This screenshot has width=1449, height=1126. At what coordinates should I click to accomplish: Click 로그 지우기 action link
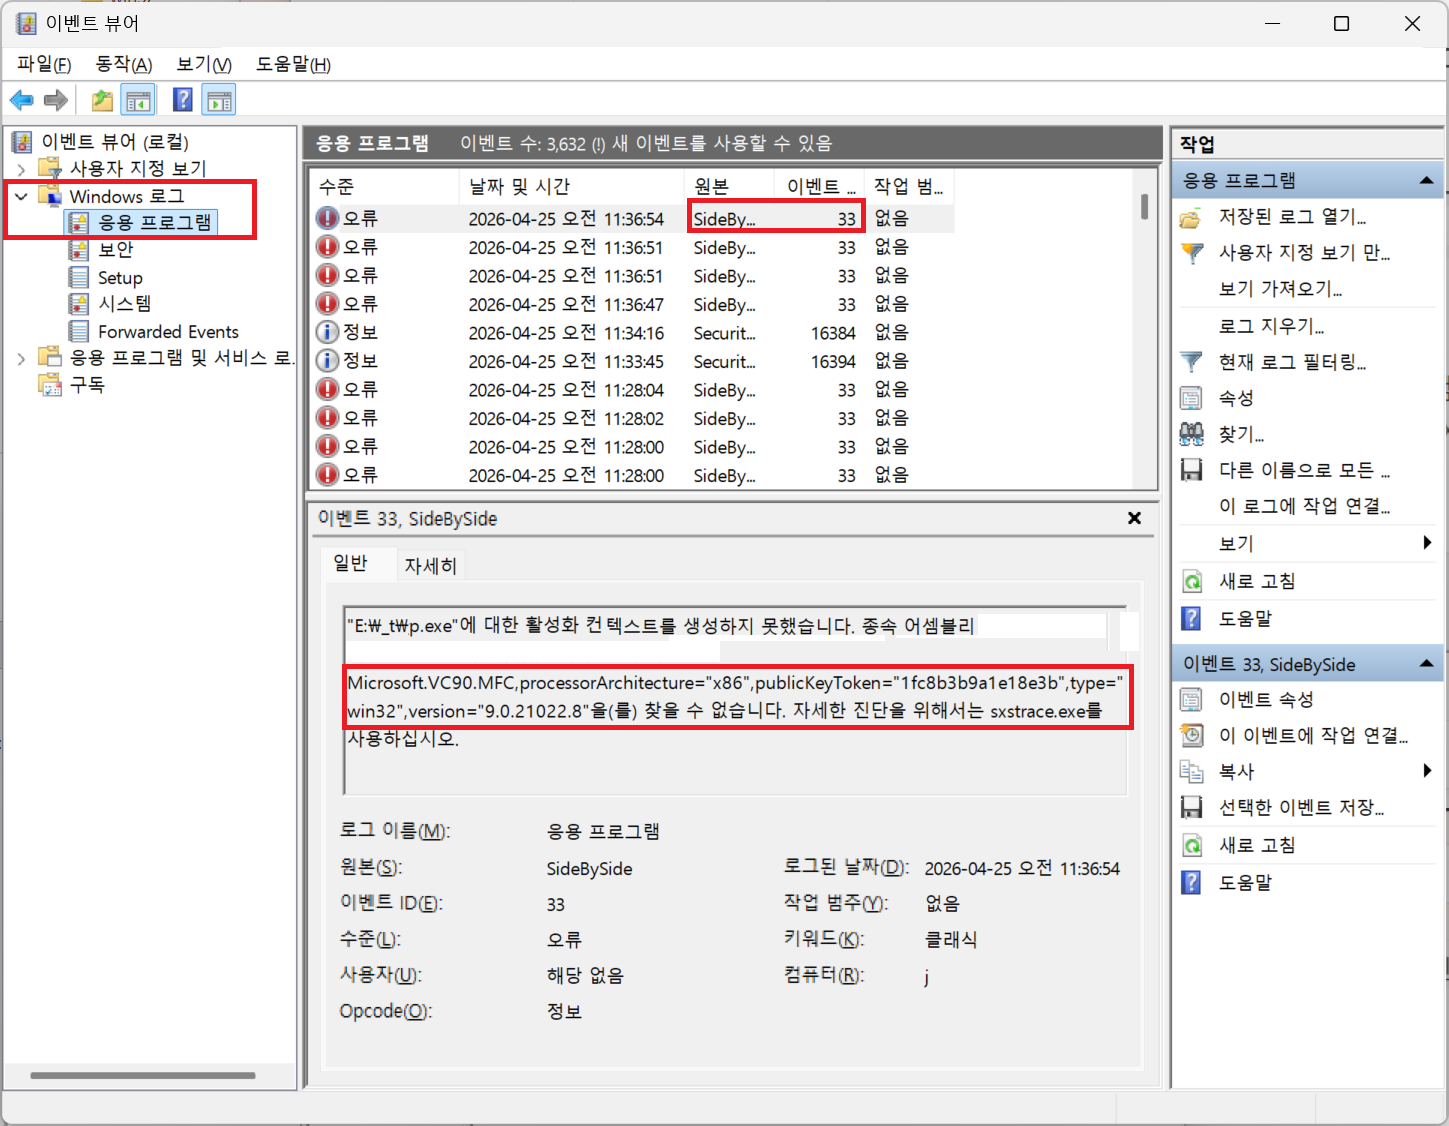tap(1271, 326)
